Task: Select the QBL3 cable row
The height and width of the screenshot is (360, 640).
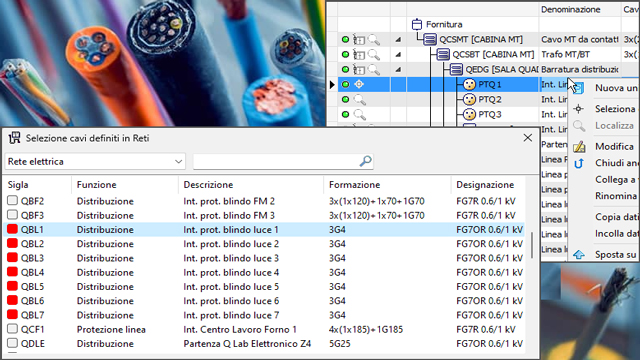Action: (264, 258)
